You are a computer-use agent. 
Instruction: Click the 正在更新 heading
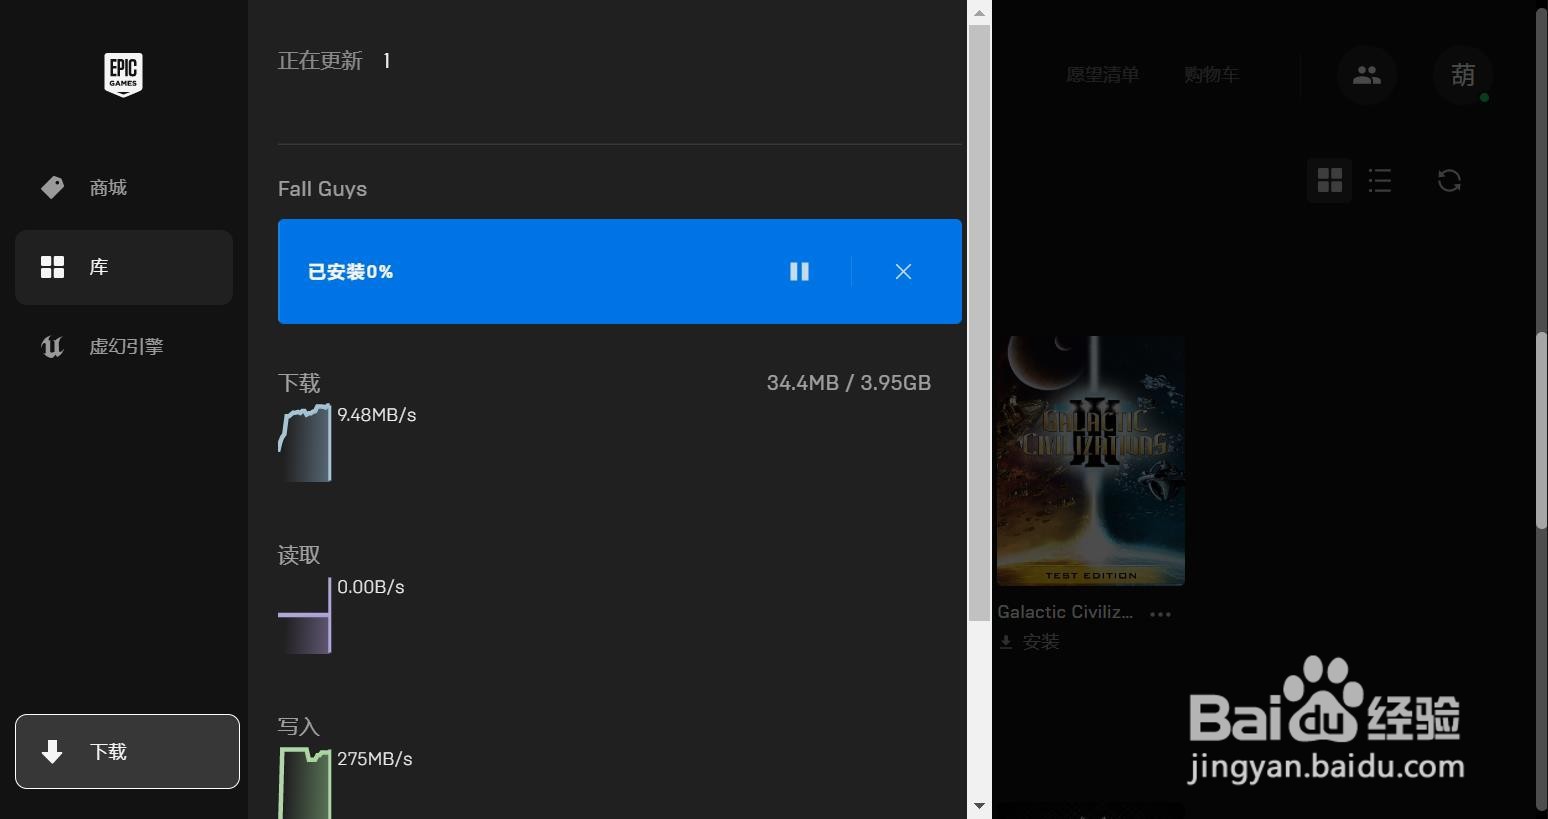point(320,61)
